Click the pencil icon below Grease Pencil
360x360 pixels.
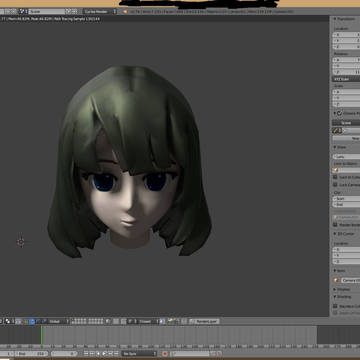336,131
